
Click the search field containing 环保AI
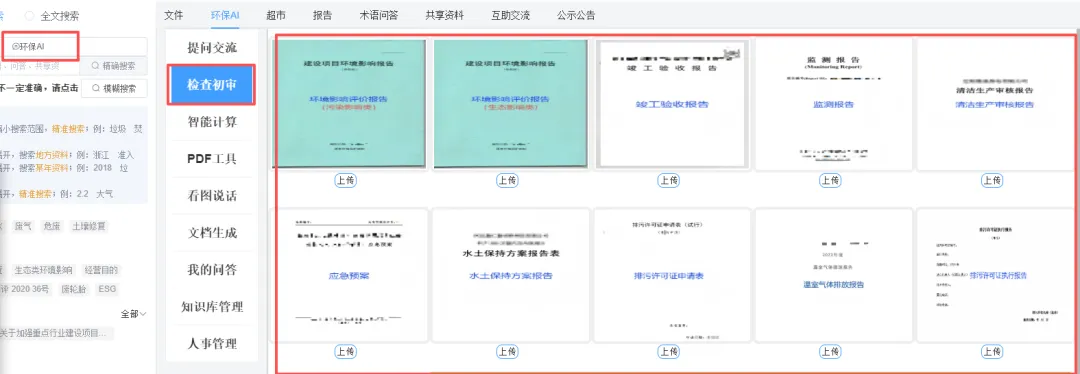74,46
